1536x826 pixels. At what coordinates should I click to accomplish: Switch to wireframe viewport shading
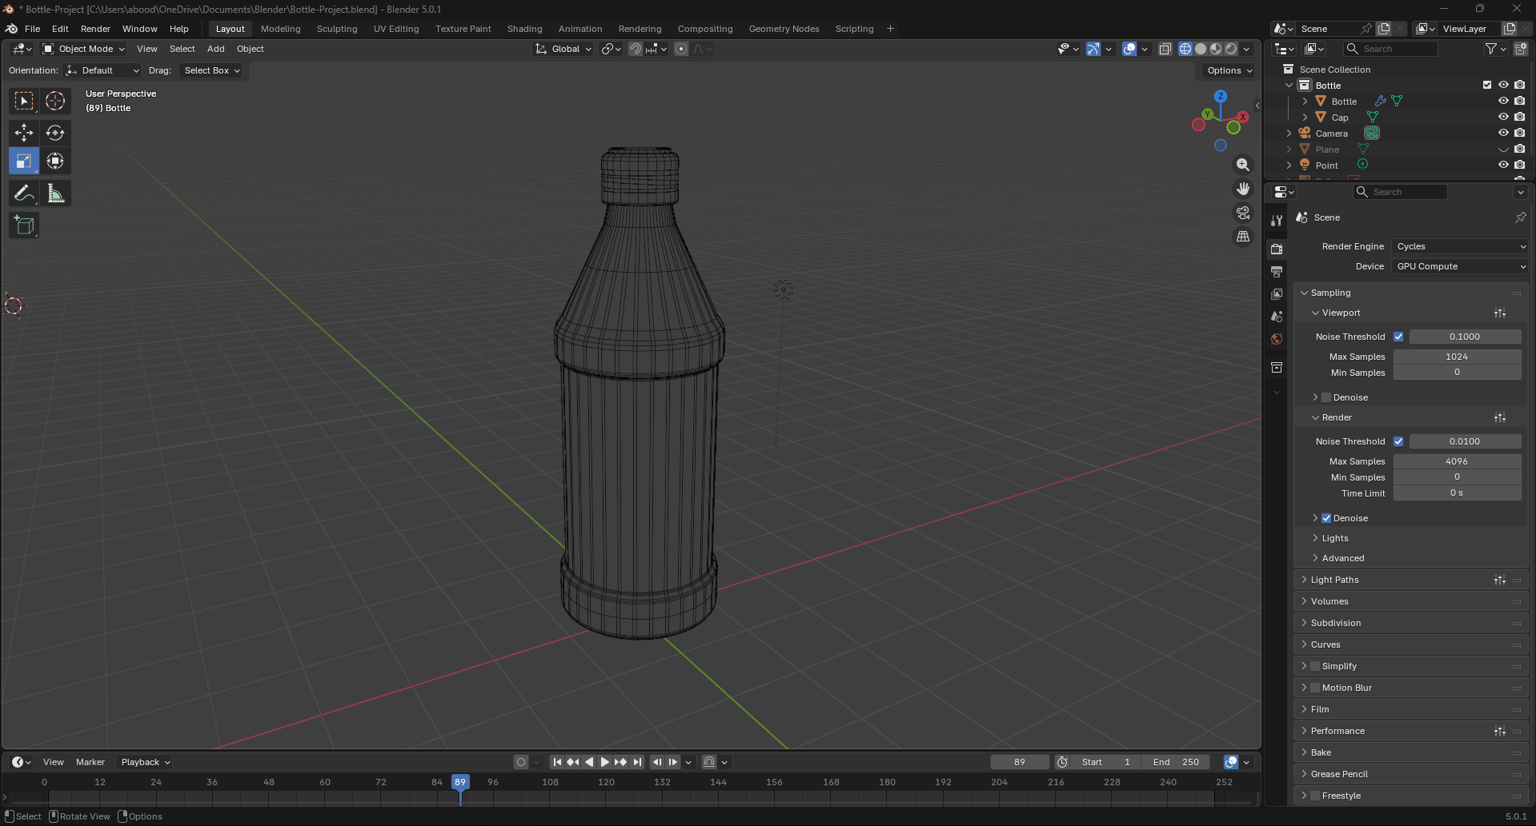coord(1186,49)
